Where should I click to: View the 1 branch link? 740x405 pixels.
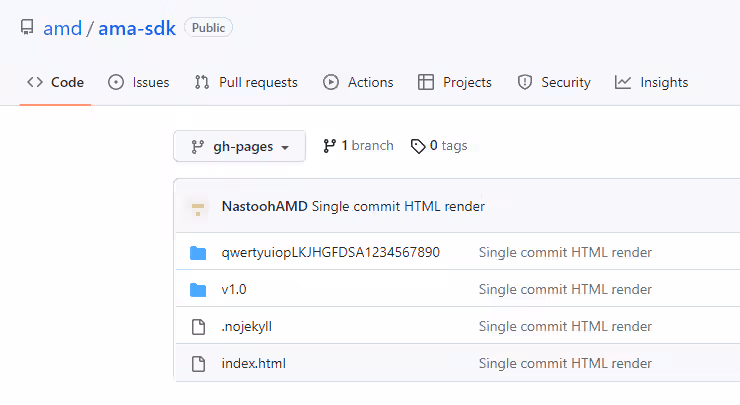tap(358, 145)
